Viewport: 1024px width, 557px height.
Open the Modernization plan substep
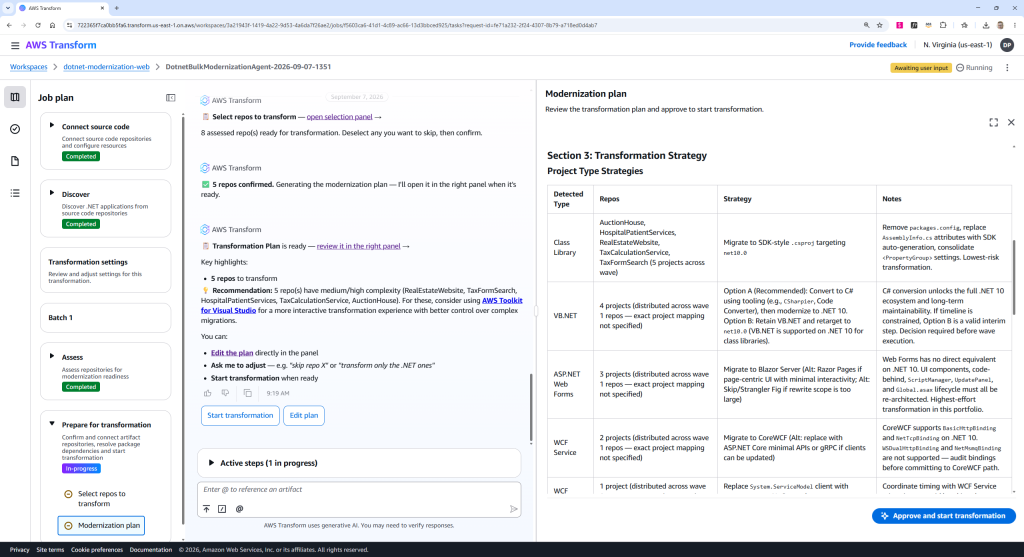coord(101,526)
